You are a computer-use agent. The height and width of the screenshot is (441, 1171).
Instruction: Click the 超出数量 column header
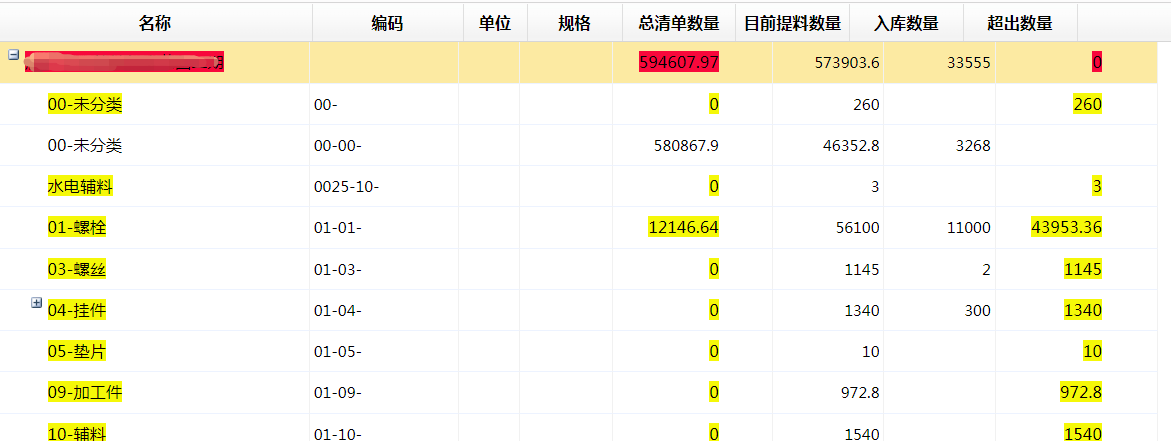[x=1019, y=23]
